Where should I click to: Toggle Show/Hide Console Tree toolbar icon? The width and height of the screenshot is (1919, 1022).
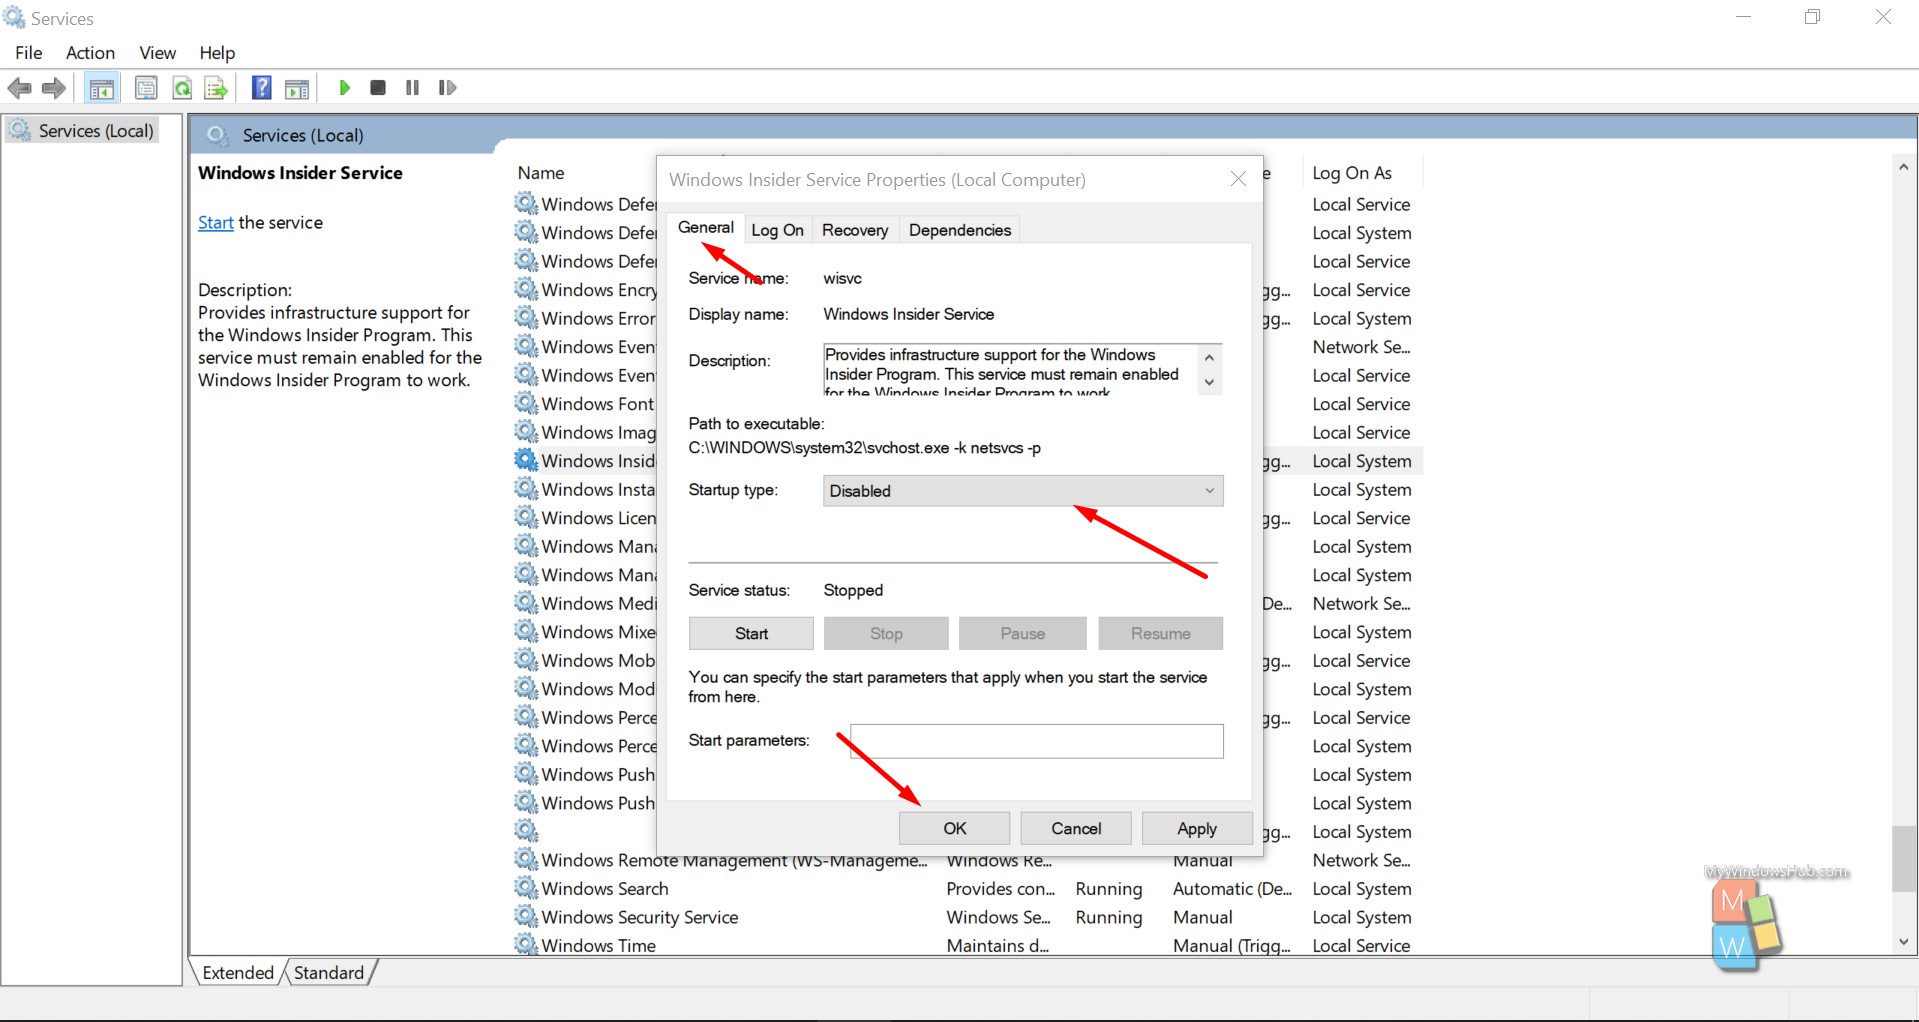pos(102,88)
